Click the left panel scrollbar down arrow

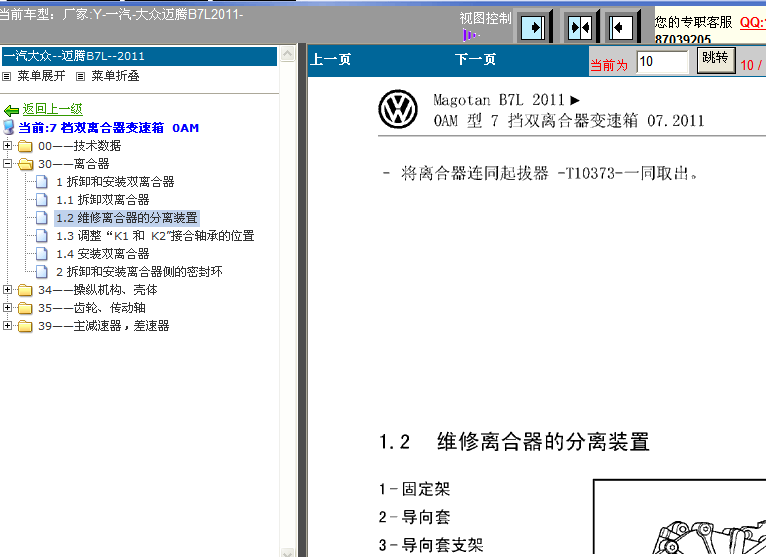pyautogui.click(x=288, y=552)
